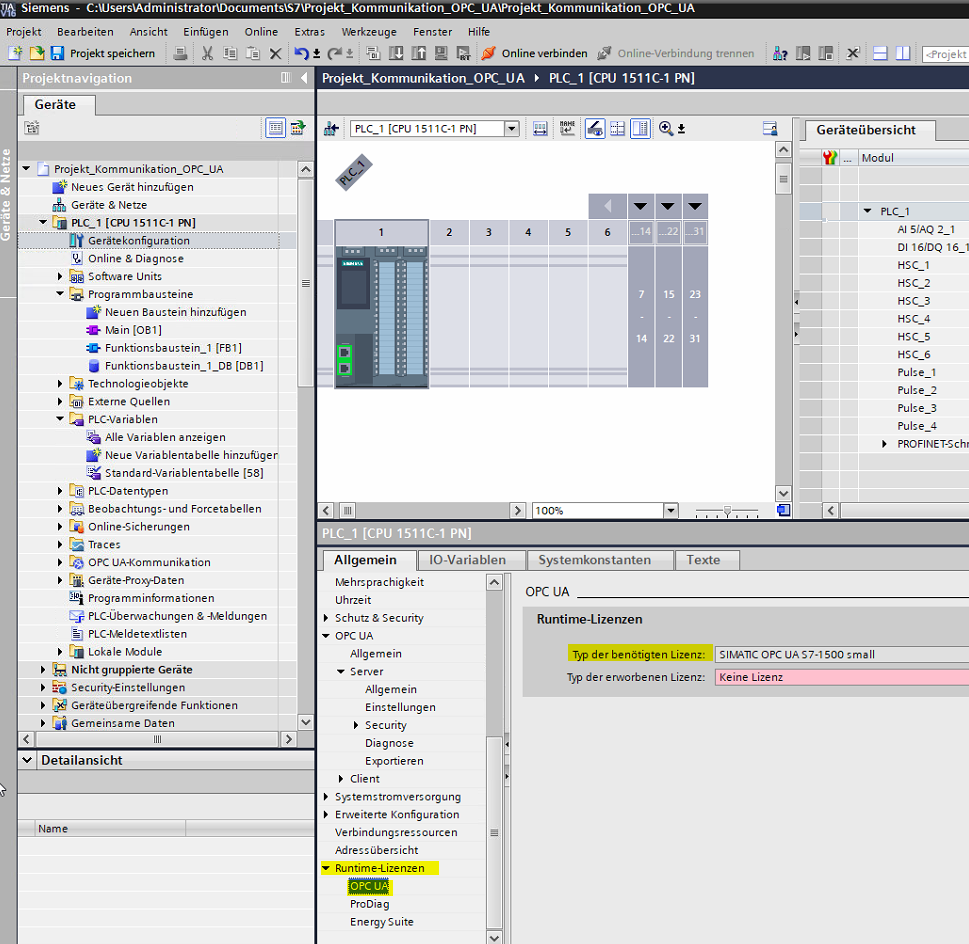969x944 pixels.
Task: Click the cross-reference icon in the toolbar
Action: coord(853,54)
